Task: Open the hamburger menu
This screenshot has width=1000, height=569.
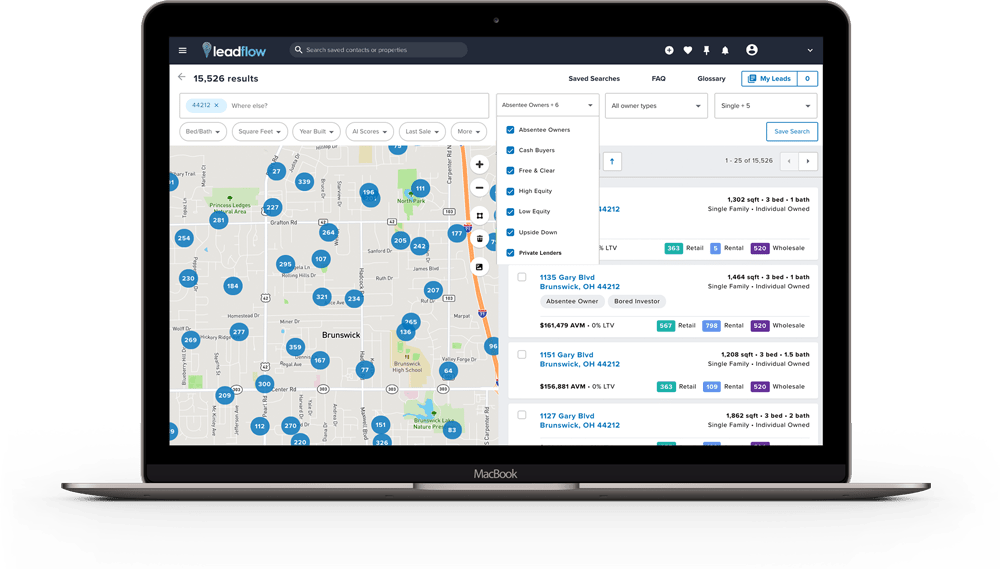Action: [x=182, y=50]
